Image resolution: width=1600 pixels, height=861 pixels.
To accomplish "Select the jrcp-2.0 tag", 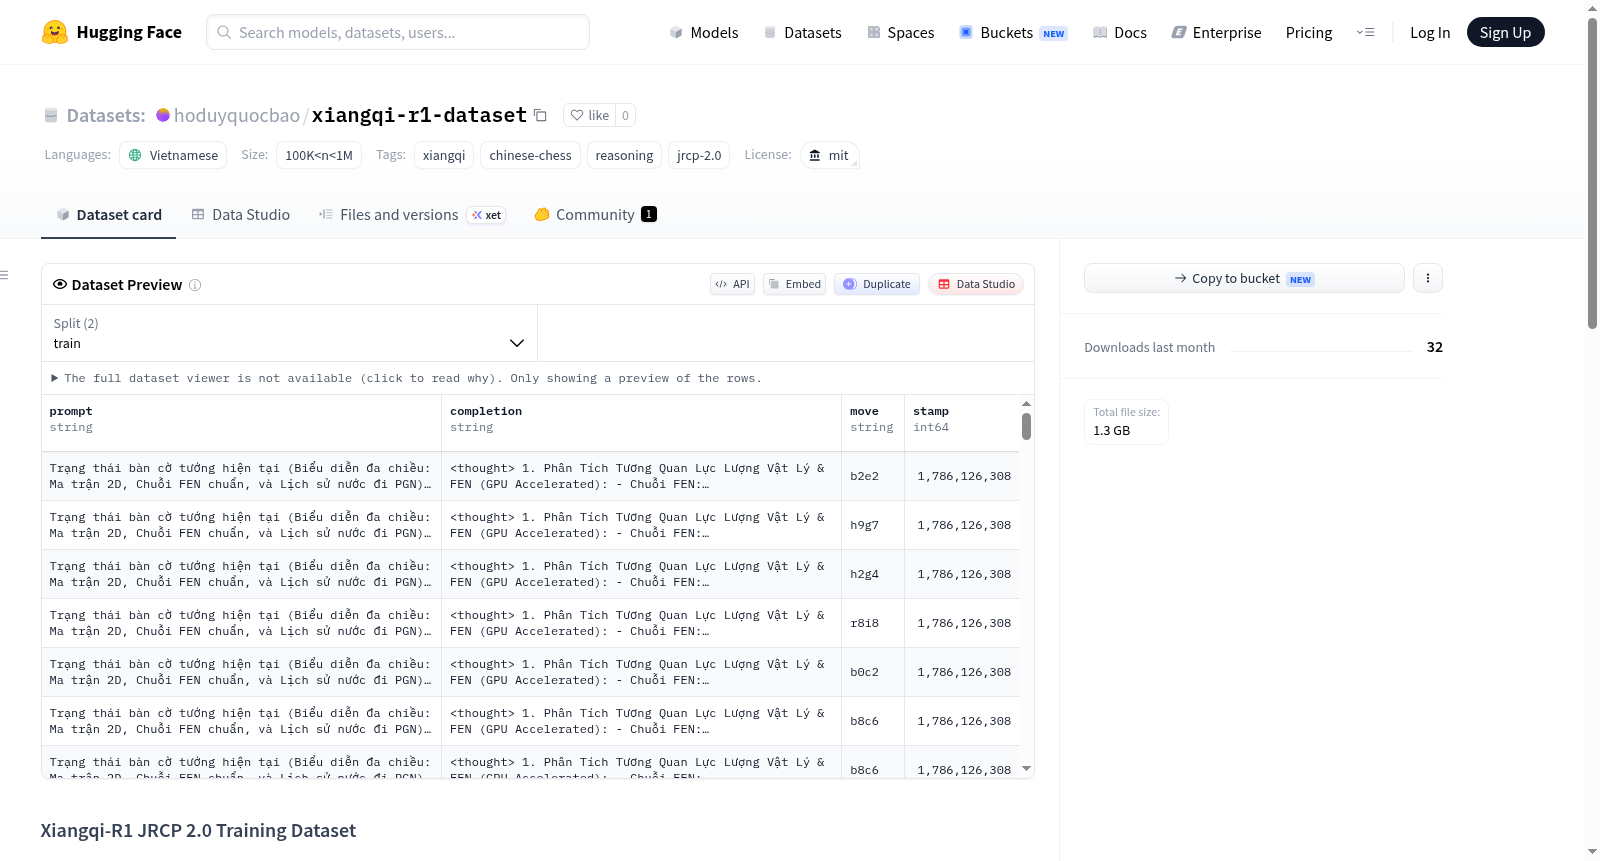I will coord(699,155).
